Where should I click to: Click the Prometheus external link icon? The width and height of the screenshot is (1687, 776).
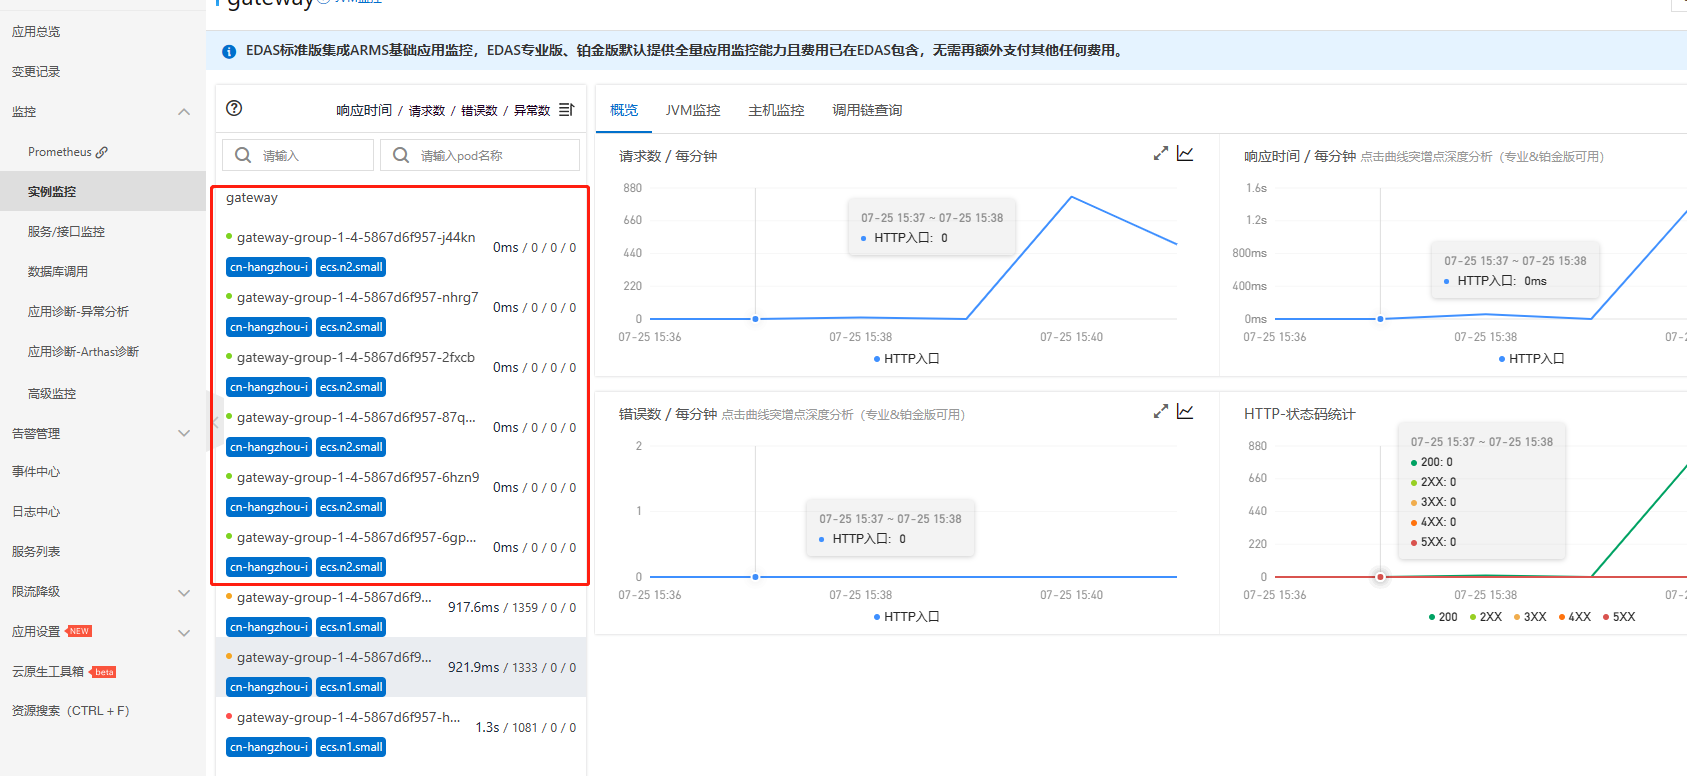(102, 152)
